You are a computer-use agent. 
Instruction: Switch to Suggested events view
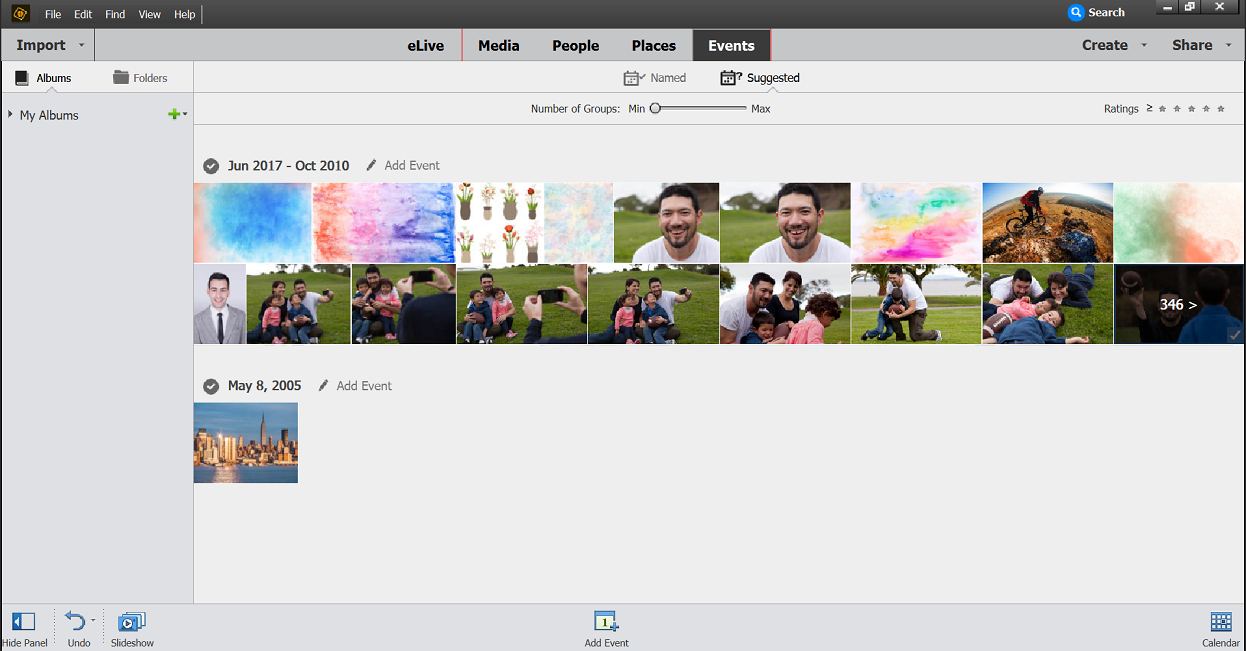click(759, 77)
